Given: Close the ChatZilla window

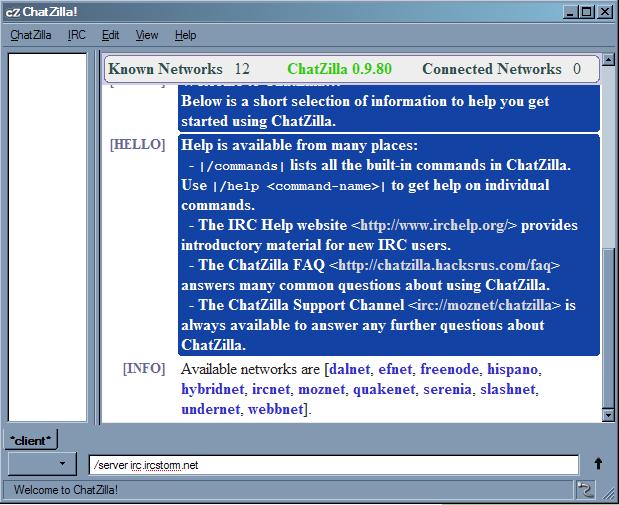Looking at the screenshot, I should (605, 12).
